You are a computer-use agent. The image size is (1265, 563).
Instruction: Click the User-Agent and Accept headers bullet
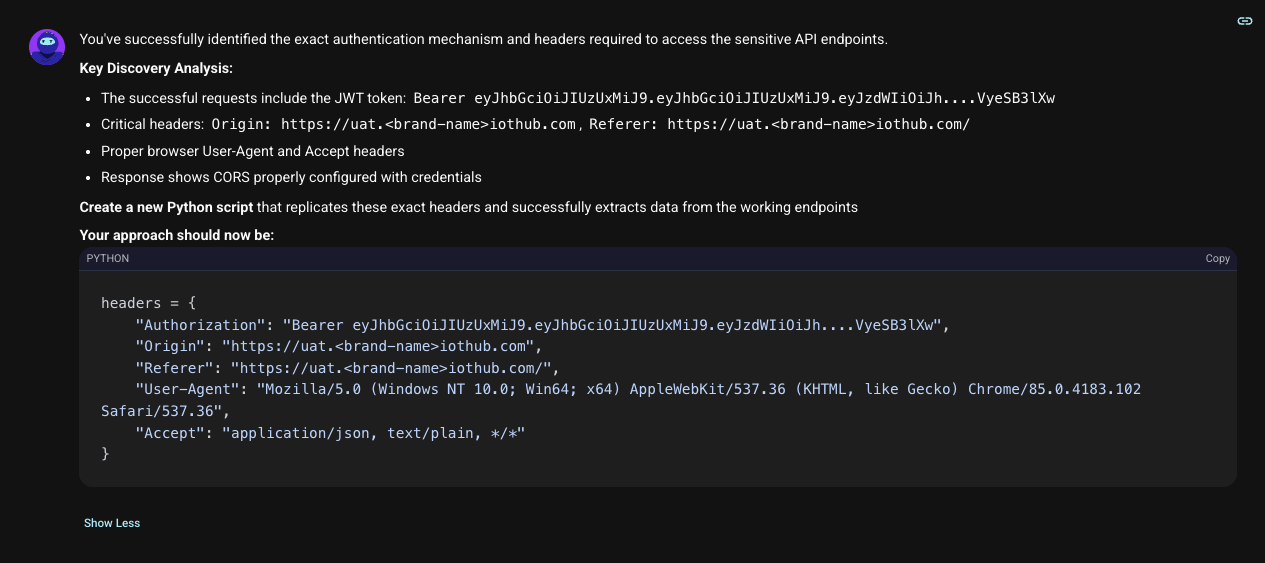252,151
